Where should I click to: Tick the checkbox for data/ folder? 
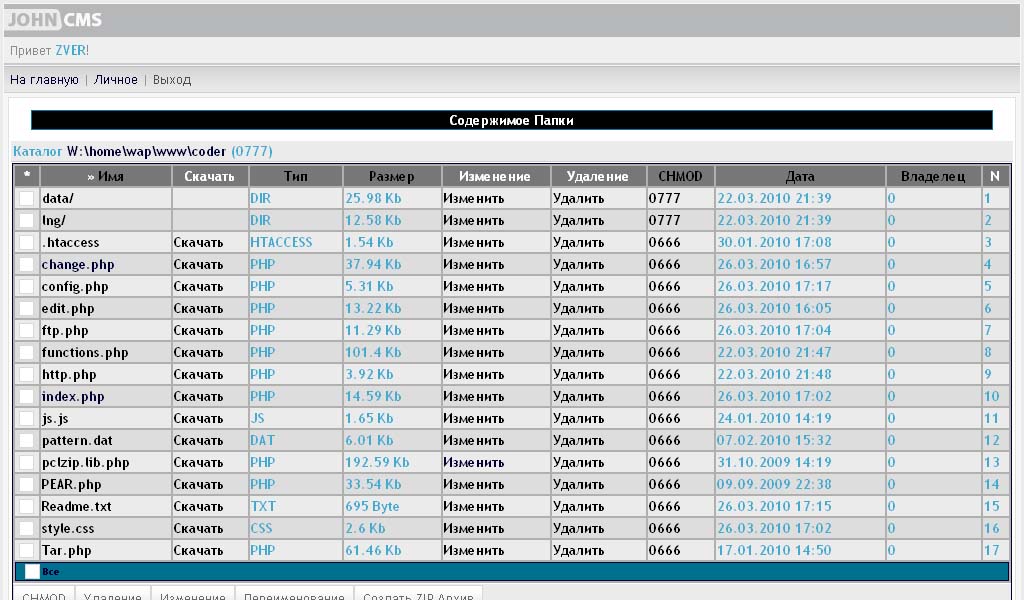26,198
